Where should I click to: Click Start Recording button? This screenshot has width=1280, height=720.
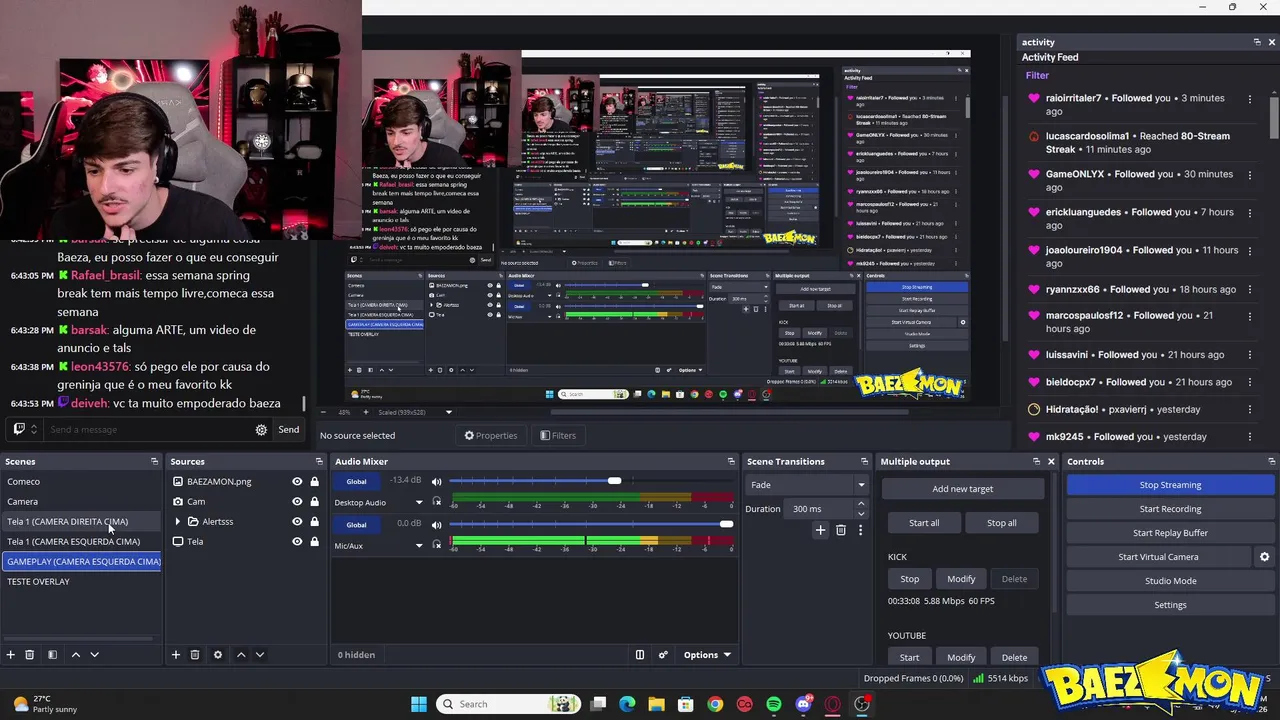1170,509
